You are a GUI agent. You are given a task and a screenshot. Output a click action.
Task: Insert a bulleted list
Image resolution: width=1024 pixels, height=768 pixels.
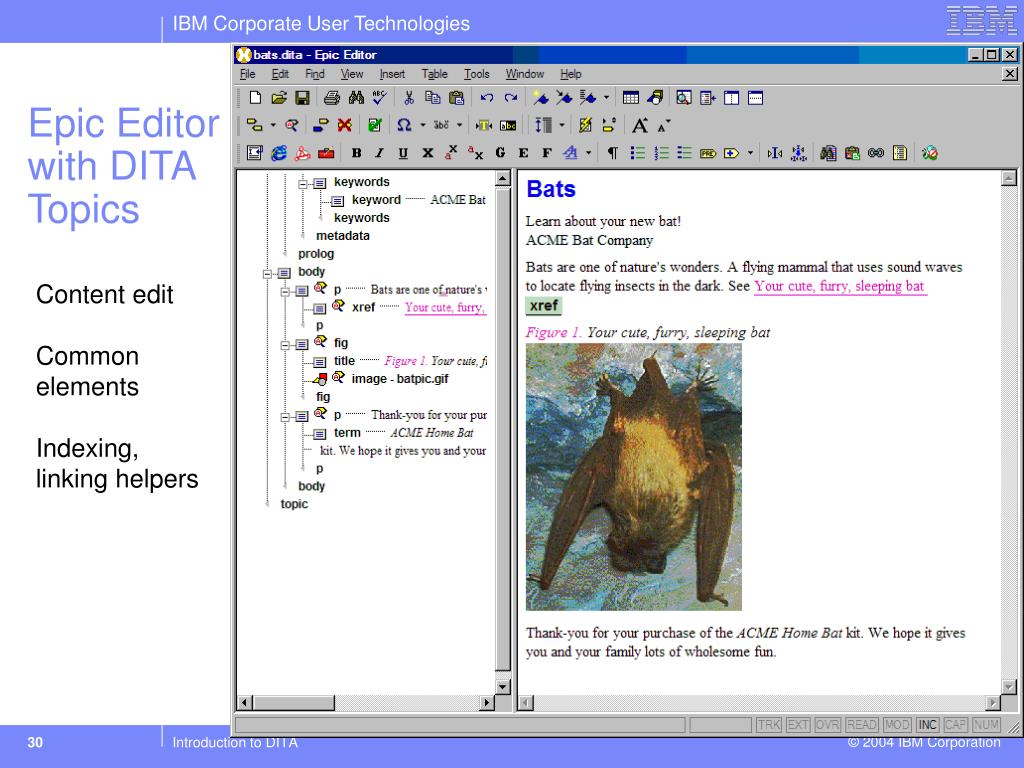637,153
